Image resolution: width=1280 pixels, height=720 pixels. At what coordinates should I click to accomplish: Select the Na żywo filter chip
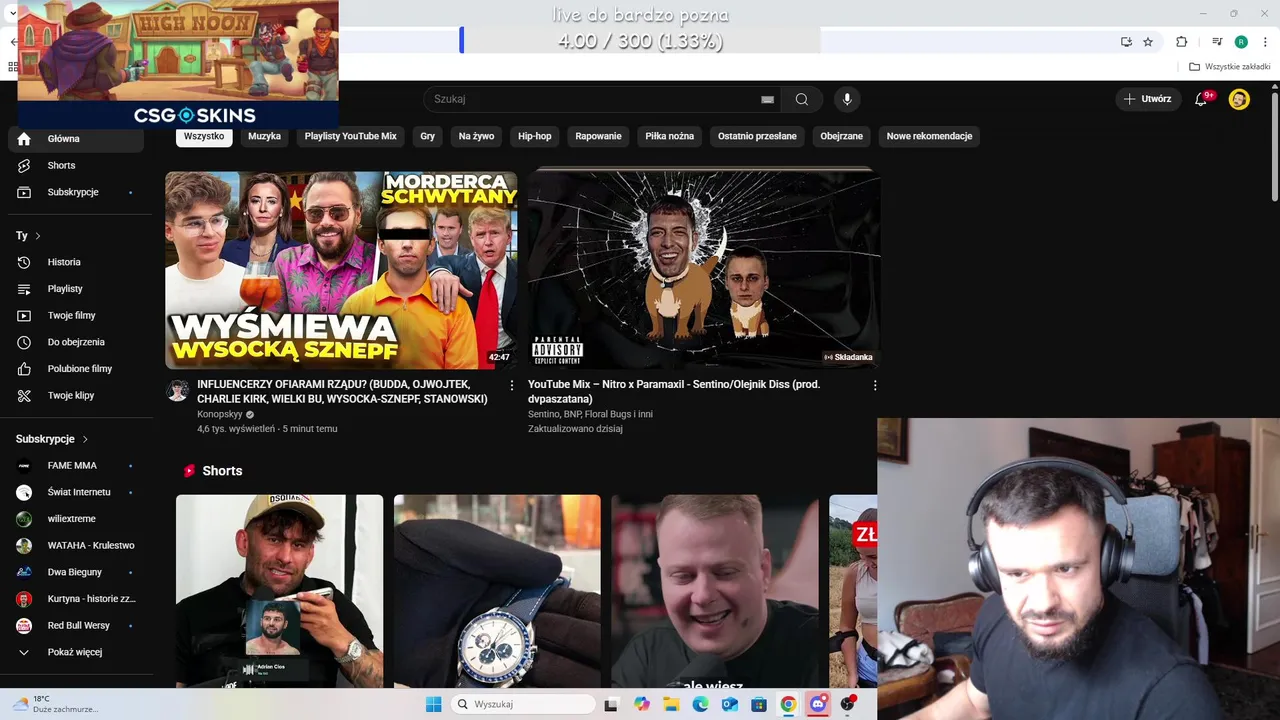[477, 136]
